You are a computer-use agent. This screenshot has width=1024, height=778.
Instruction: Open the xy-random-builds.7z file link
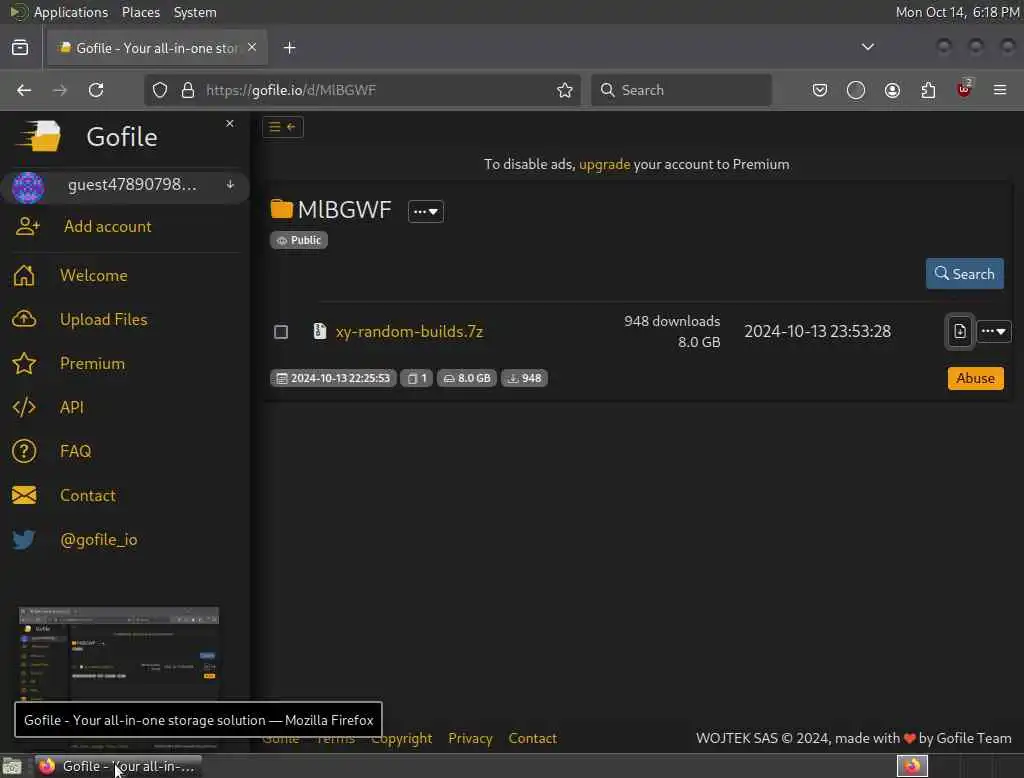[409, 331]
